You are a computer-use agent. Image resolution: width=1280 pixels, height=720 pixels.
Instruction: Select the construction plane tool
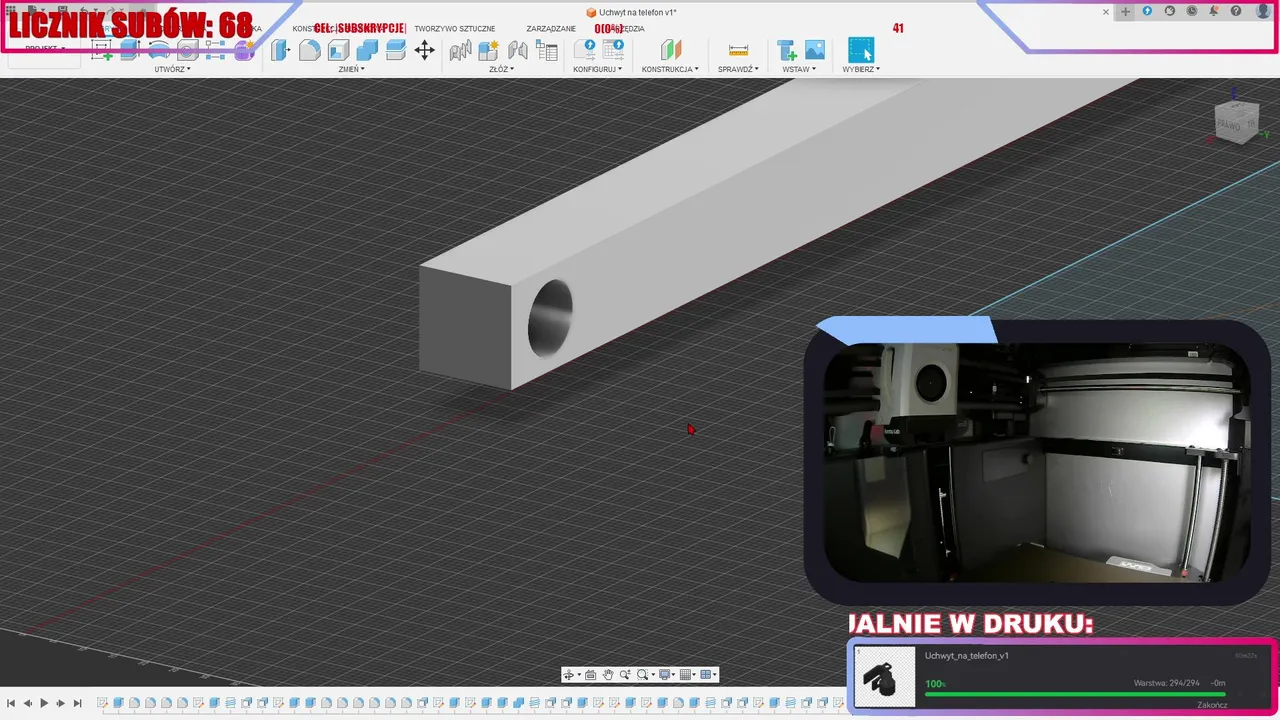(670, 50)
